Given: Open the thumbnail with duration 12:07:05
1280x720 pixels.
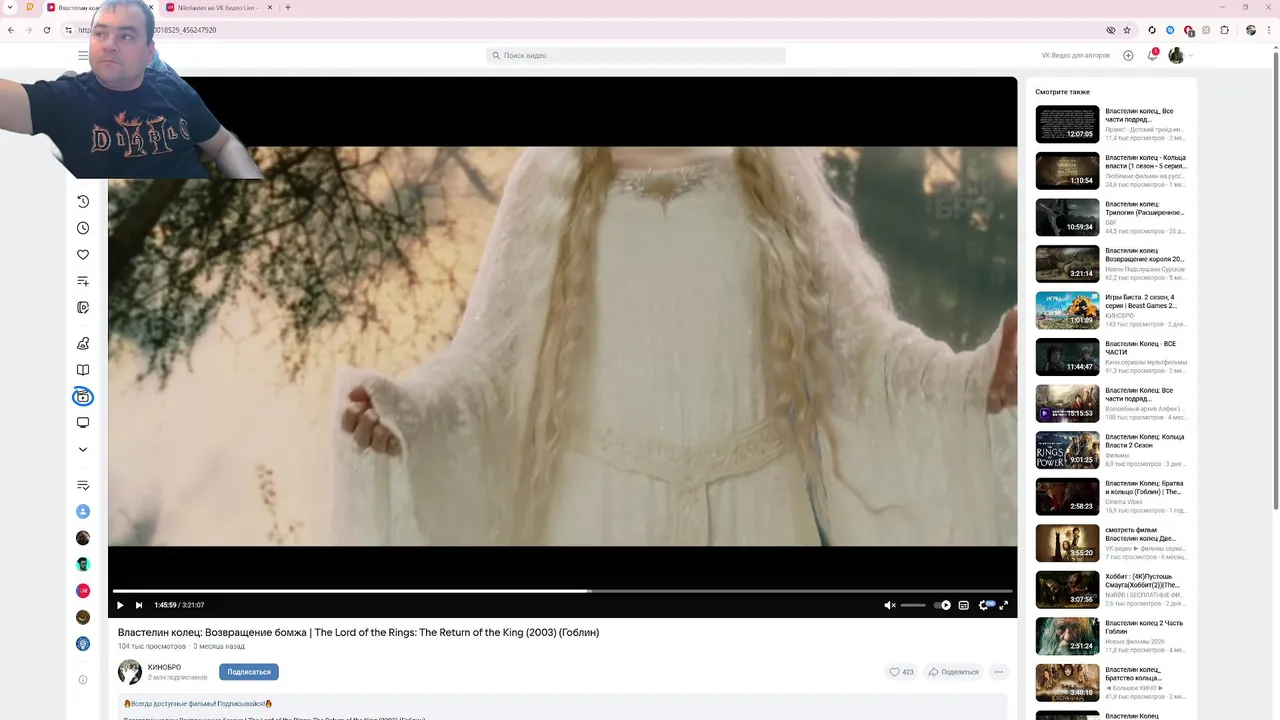Looking at the screenshot, I should tap(1067, 124).
